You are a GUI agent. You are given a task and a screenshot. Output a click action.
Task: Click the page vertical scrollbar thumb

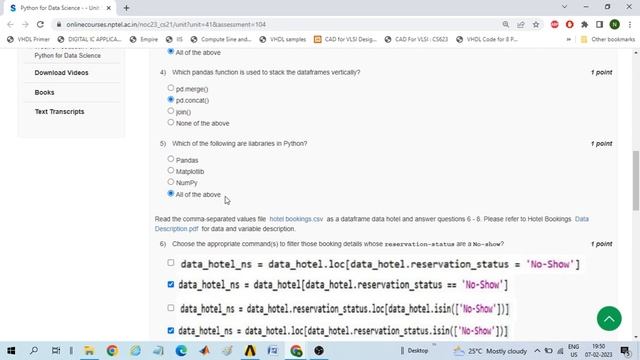point(636,180)
